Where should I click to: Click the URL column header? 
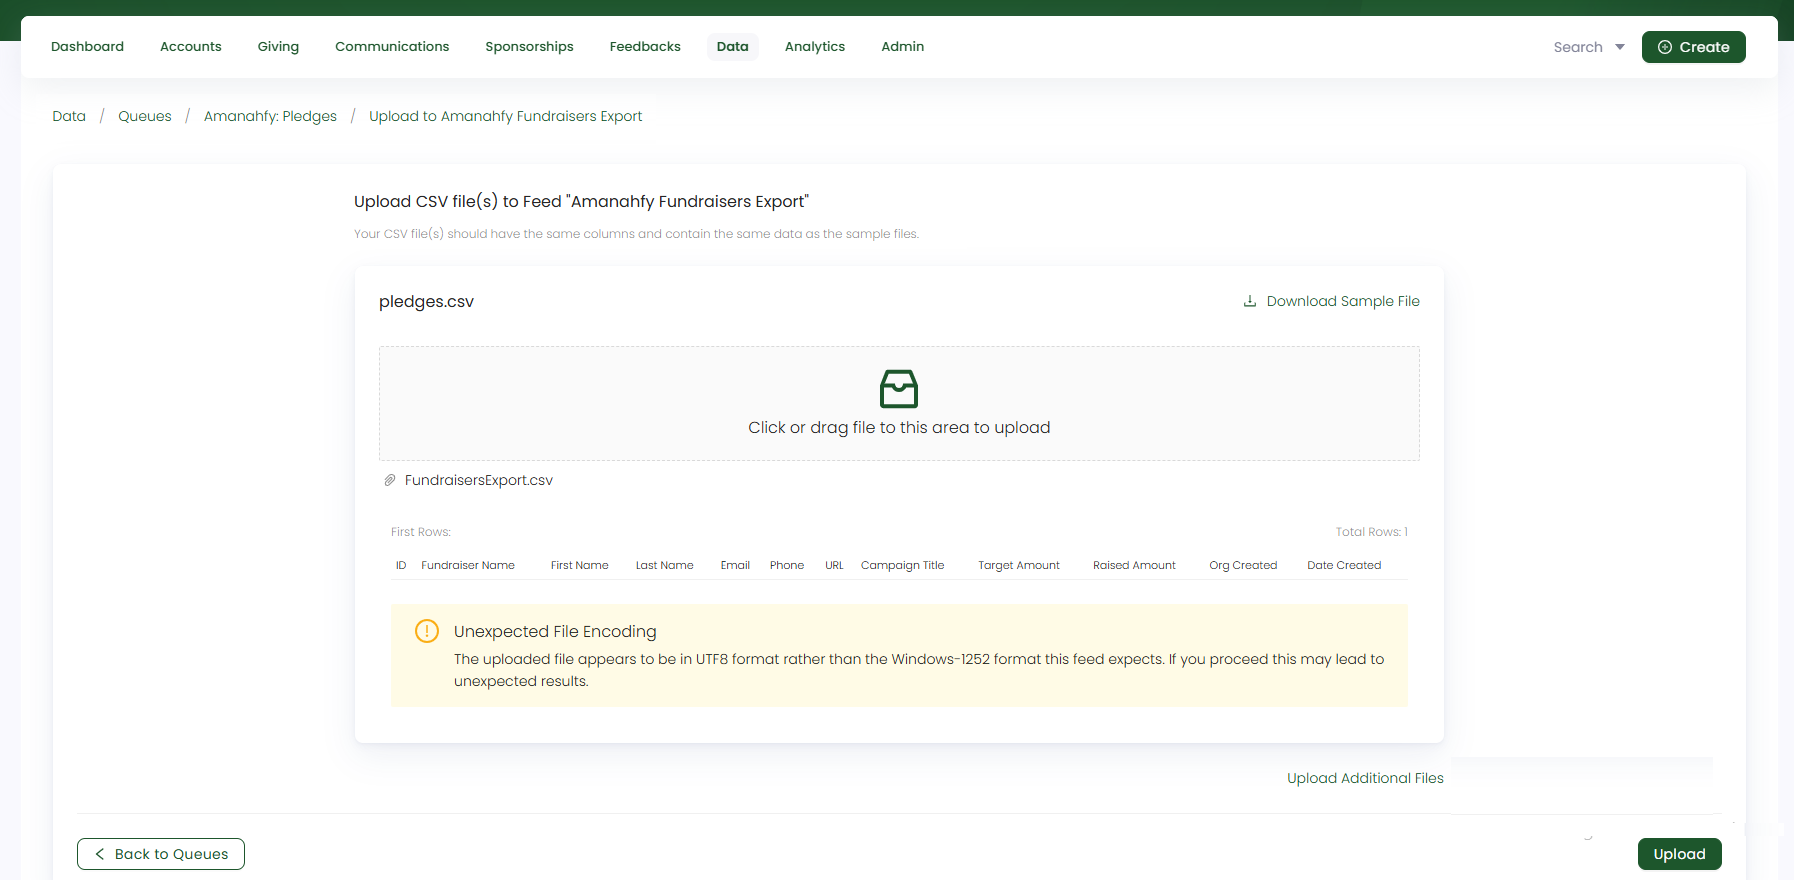click(834, 565)
